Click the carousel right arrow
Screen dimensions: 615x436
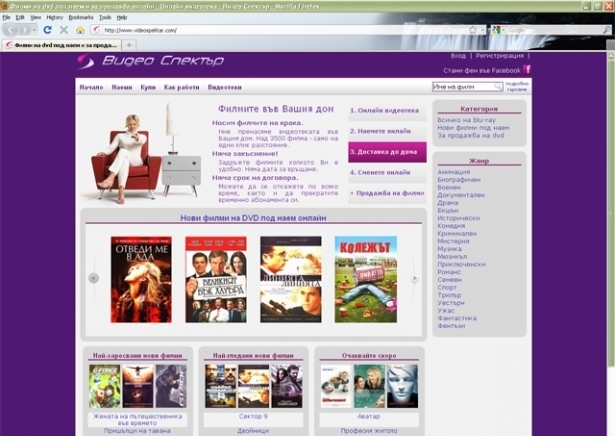point(415,278)
